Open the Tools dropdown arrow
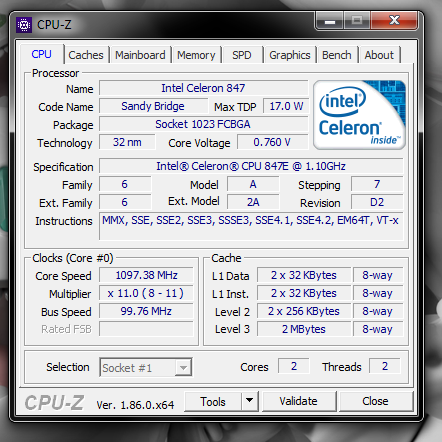Screen dimensions: 442x442 250,400
